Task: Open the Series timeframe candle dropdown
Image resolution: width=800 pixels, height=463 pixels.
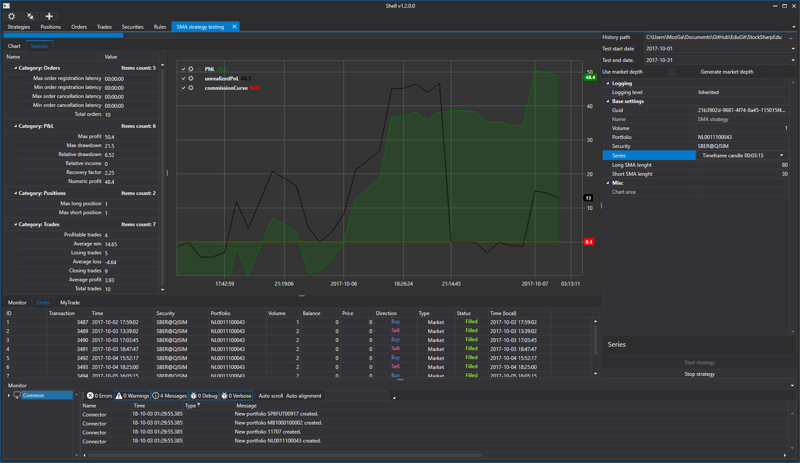Action: [x=782, y=156]
